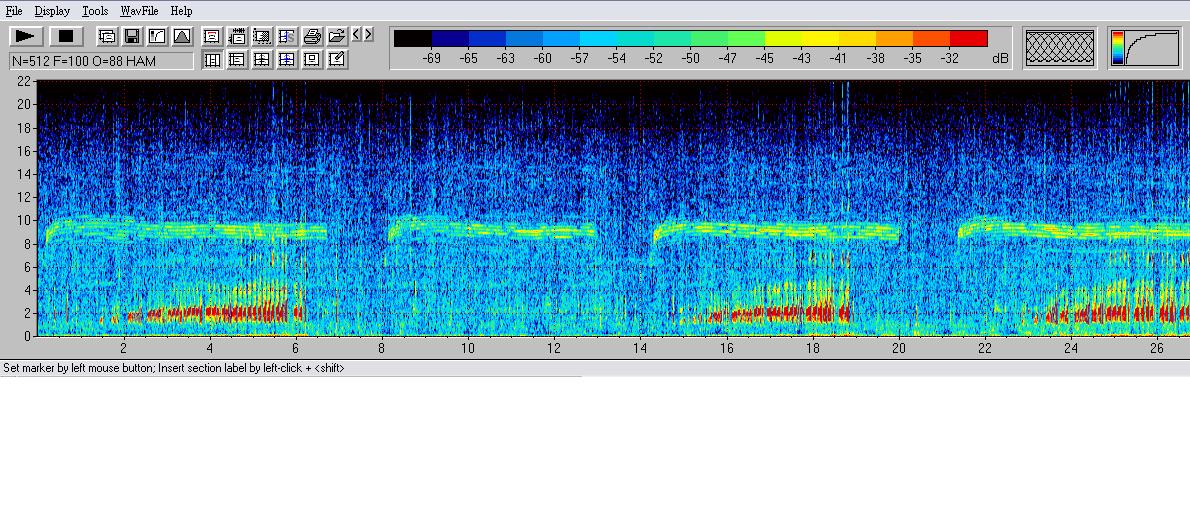Click the printer icon
This screenshot has width=1190, height=512.
tap(312, 36)
